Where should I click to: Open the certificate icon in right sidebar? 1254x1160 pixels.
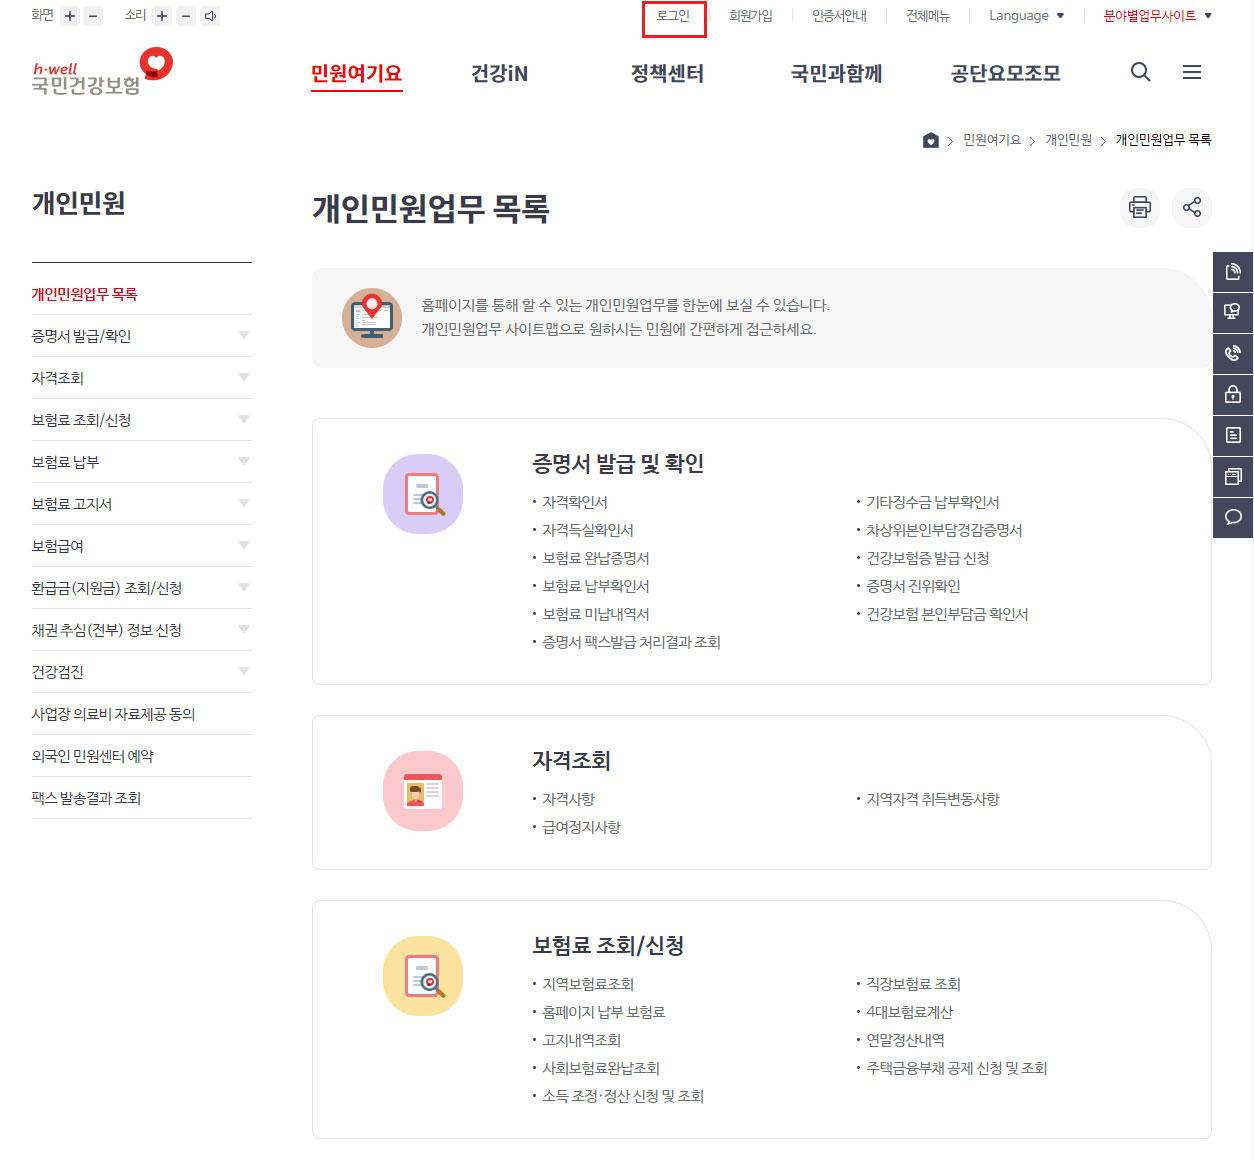click(1233, 311)
